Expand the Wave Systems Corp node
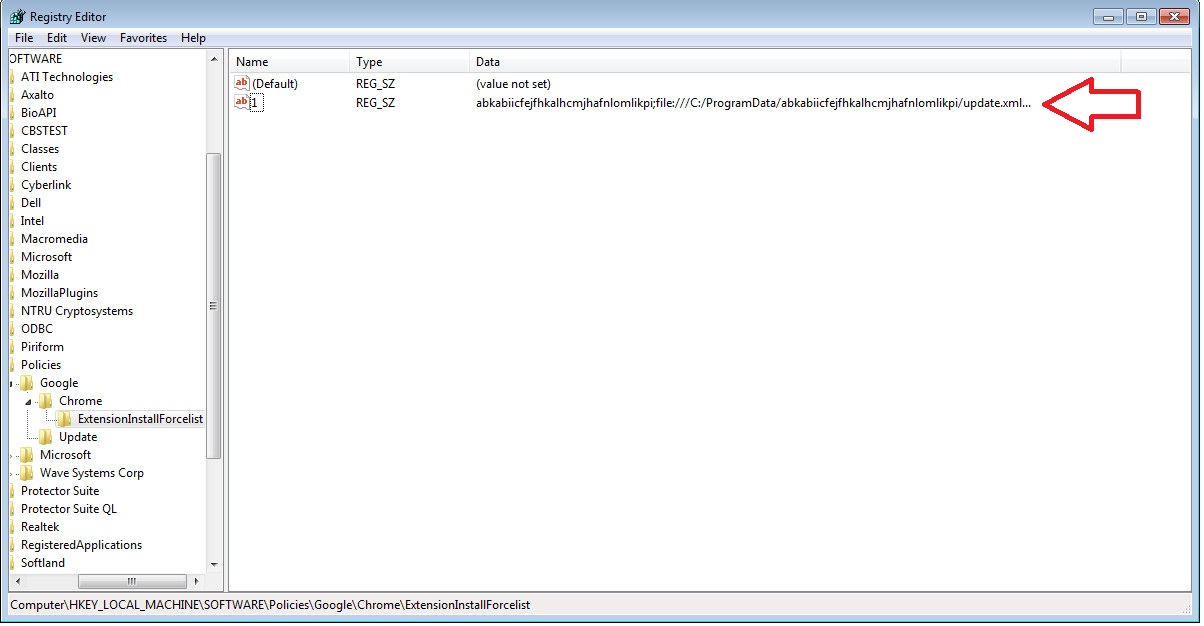Screen dimensions: 1204x626 (x=11, y=473)
